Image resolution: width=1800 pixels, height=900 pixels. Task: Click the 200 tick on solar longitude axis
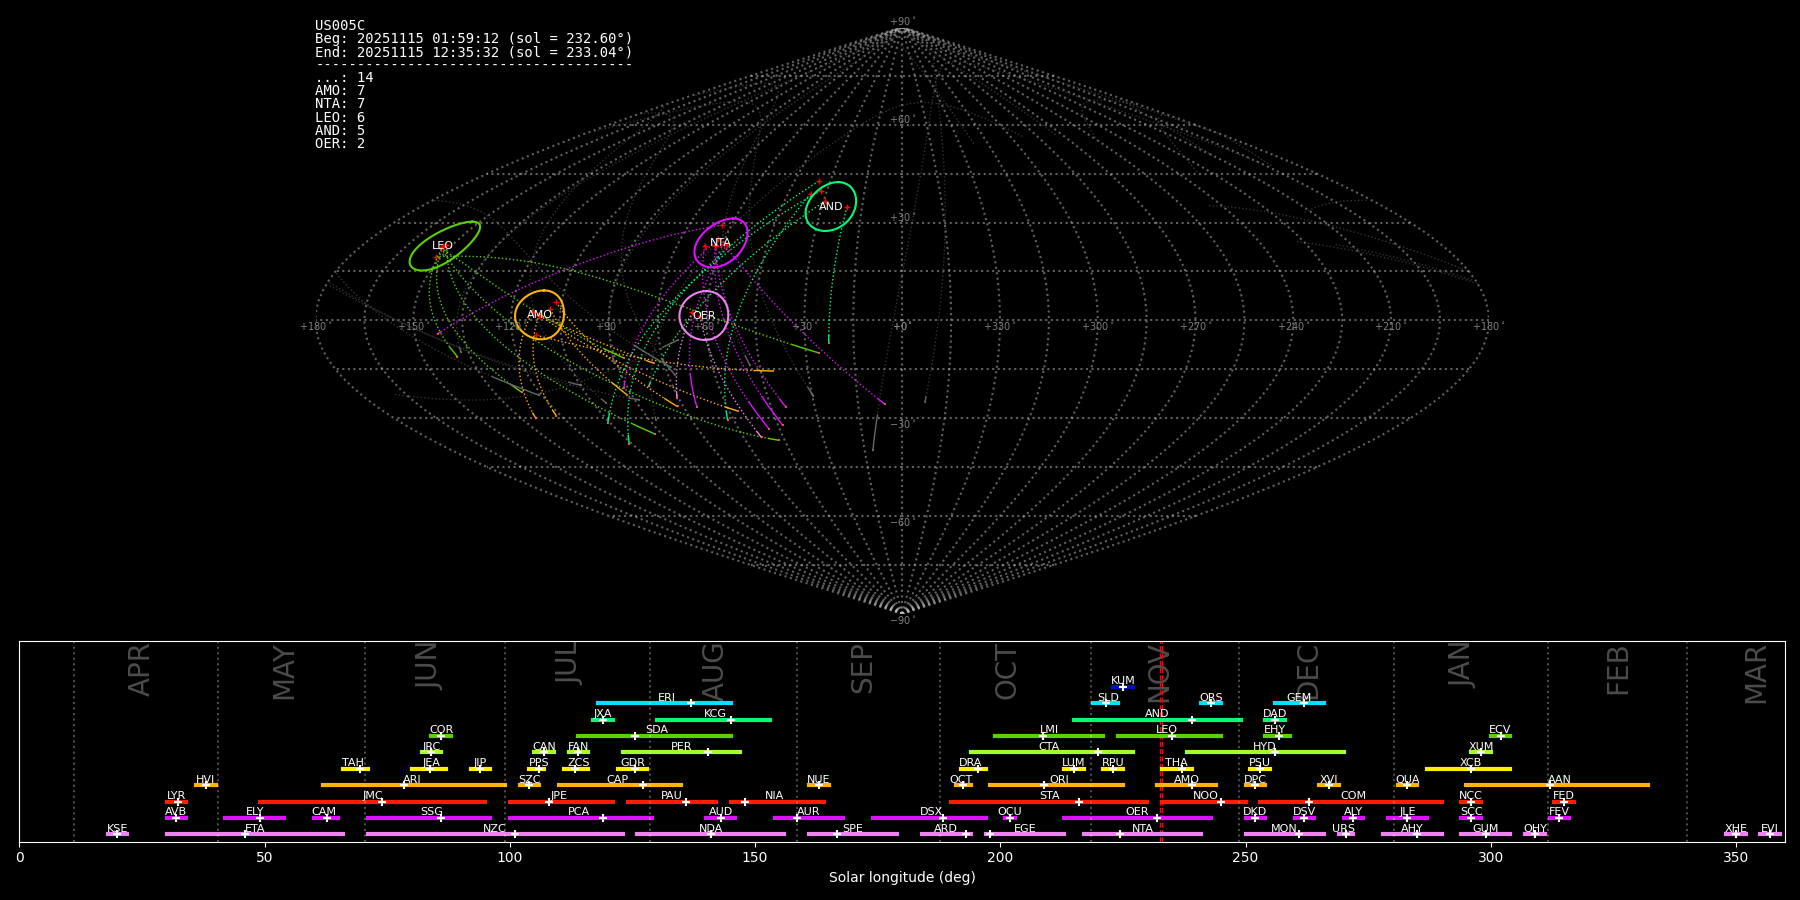(1000, 857)
